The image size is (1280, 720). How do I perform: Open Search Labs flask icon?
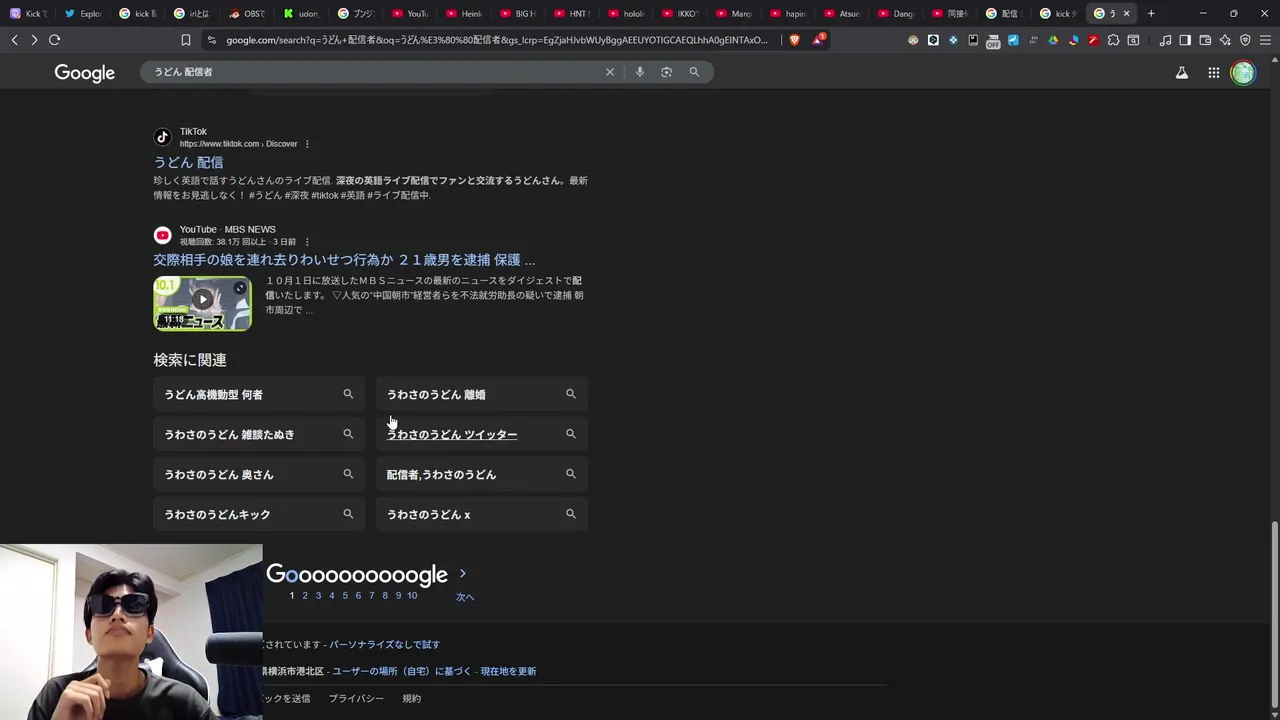(1182, 72)
